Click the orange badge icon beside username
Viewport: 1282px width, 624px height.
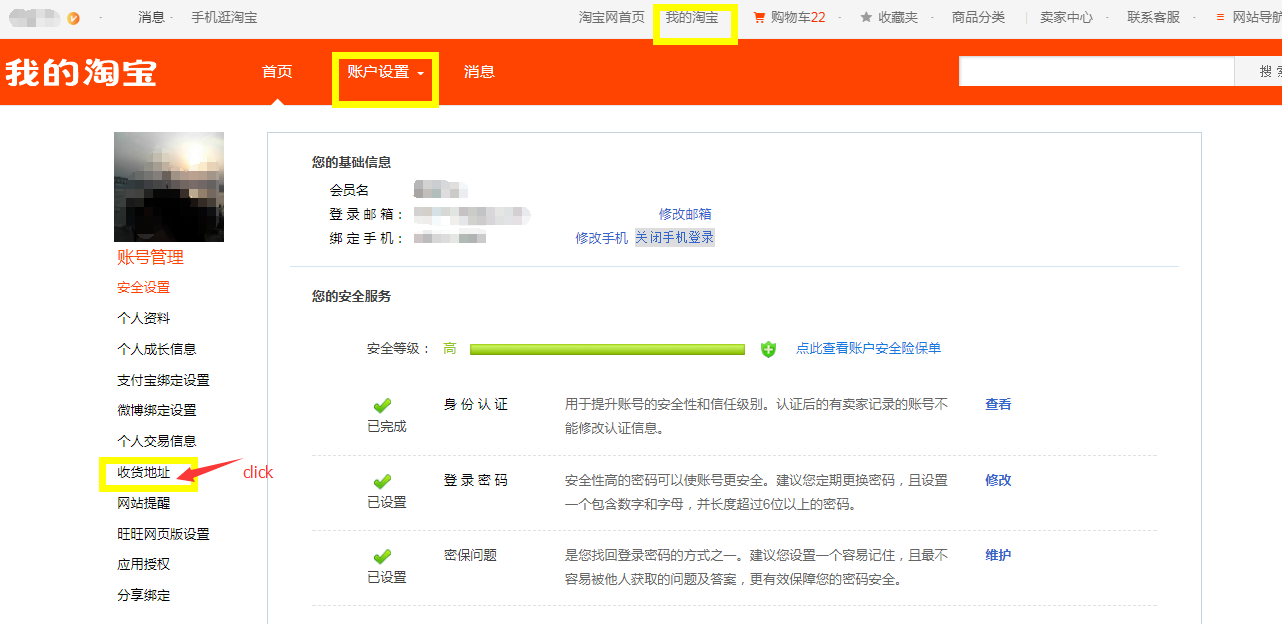[74, 18]
